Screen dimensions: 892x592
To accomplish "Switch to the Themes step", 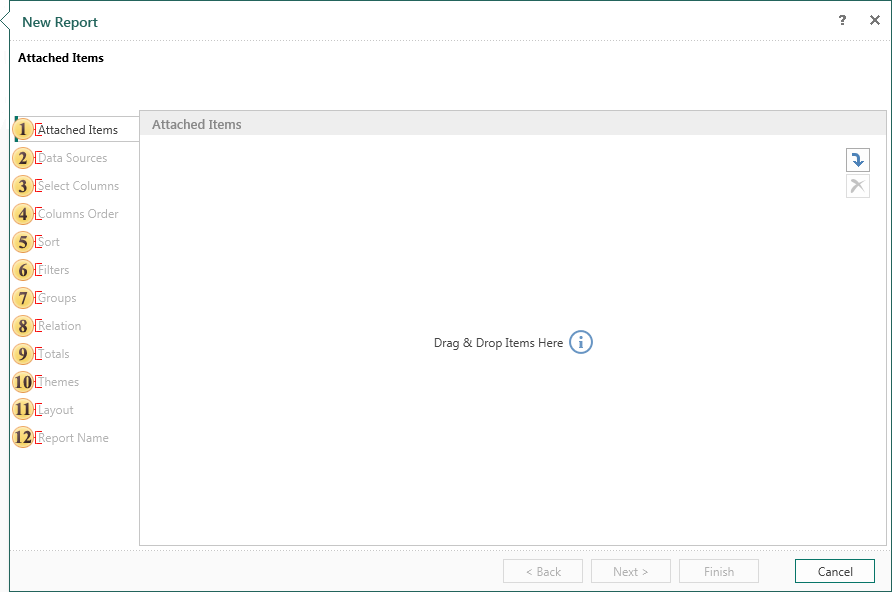I will [x=58, y=382].
